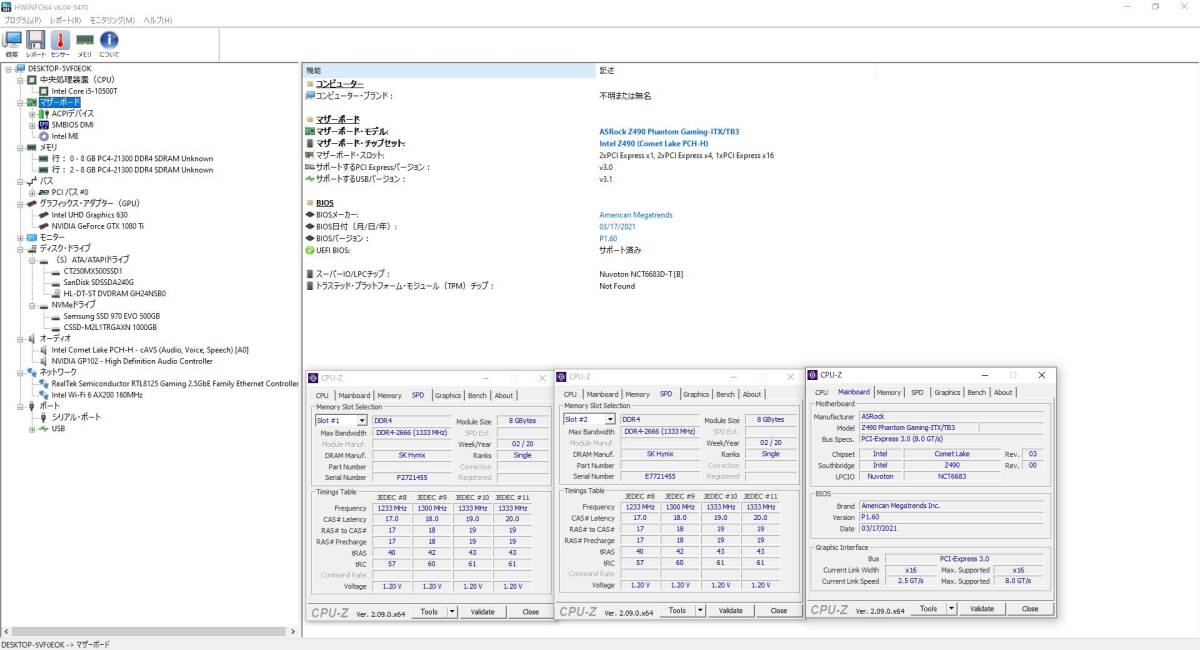Click the レポート floppy disk toolbar icon
Viewport: 1200px width, 650px height.
point(36,44)
